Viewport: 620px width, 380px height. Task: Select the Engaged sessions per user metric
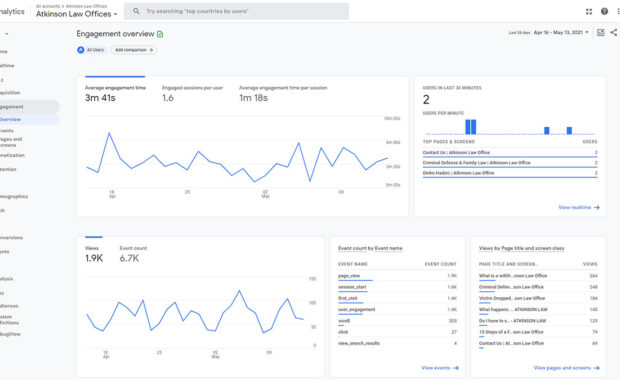click(x=192, y=93)
